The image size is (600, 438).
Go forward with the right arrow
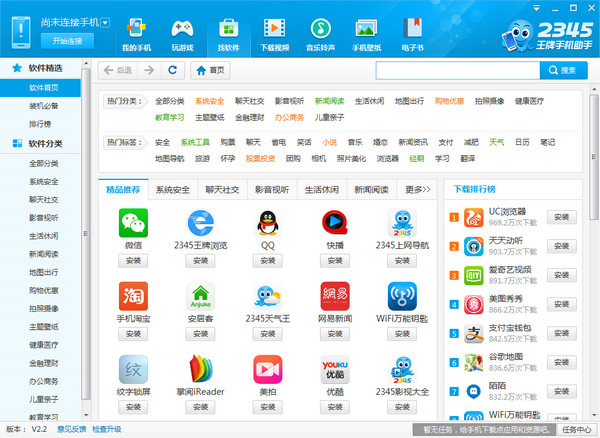click(x=149, y=70)
